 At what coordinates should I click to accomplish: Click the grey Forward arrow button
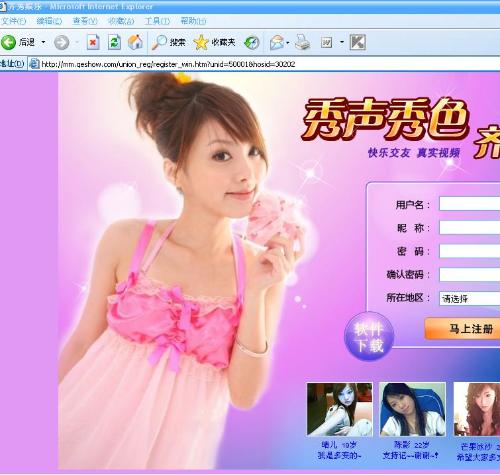click(x=62, y=42)
